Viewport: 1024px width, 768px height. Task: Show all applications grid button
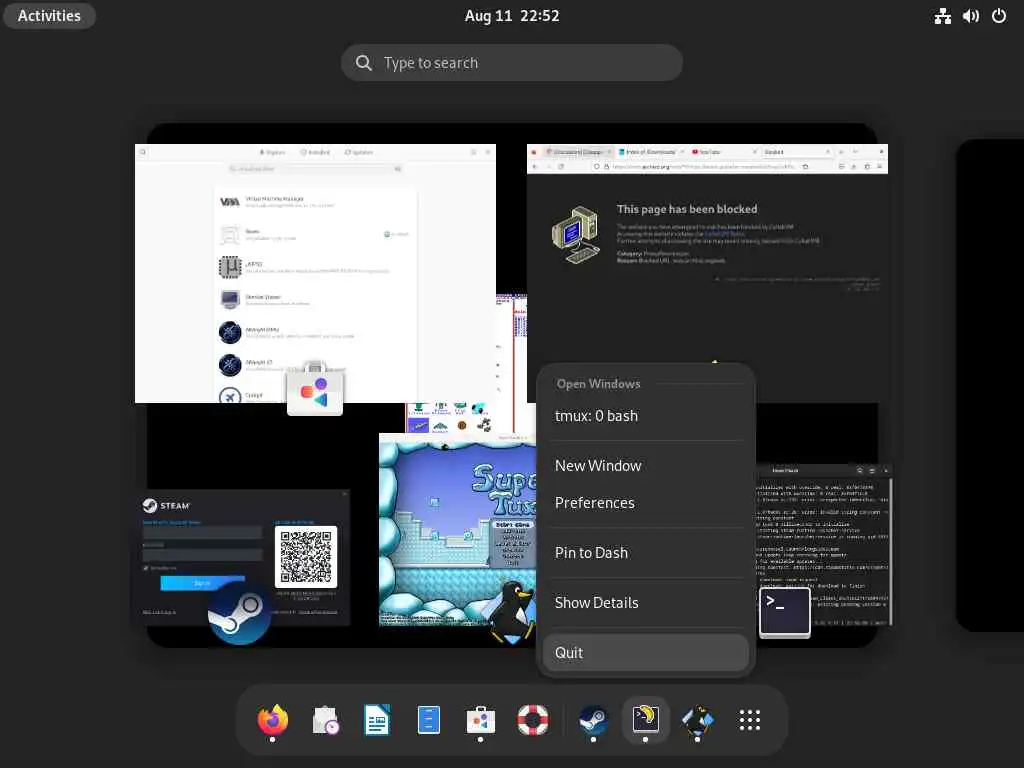[750, 720]
